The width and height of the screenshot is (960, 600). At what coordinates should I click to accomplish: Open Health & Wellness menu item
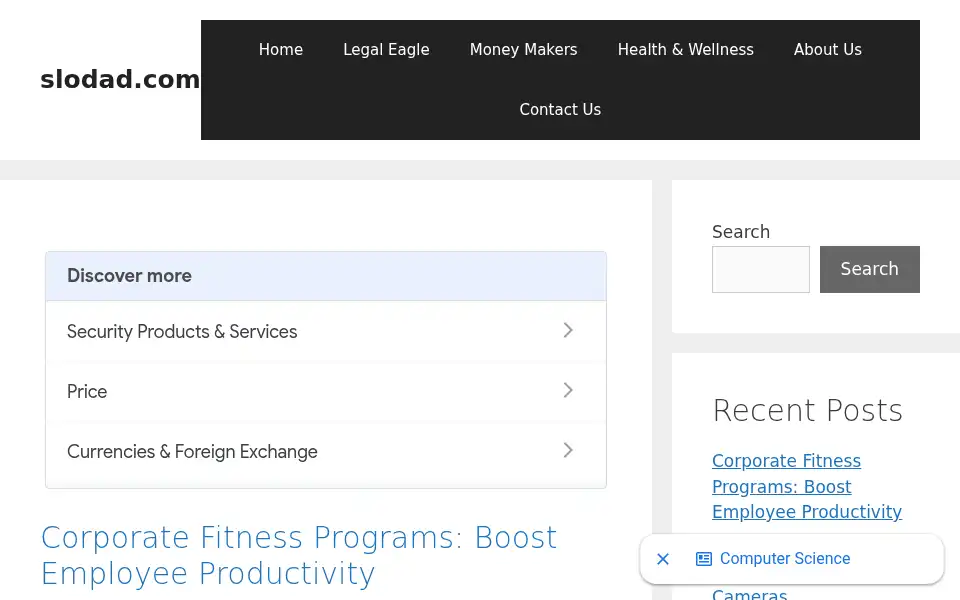pos(686,50)
